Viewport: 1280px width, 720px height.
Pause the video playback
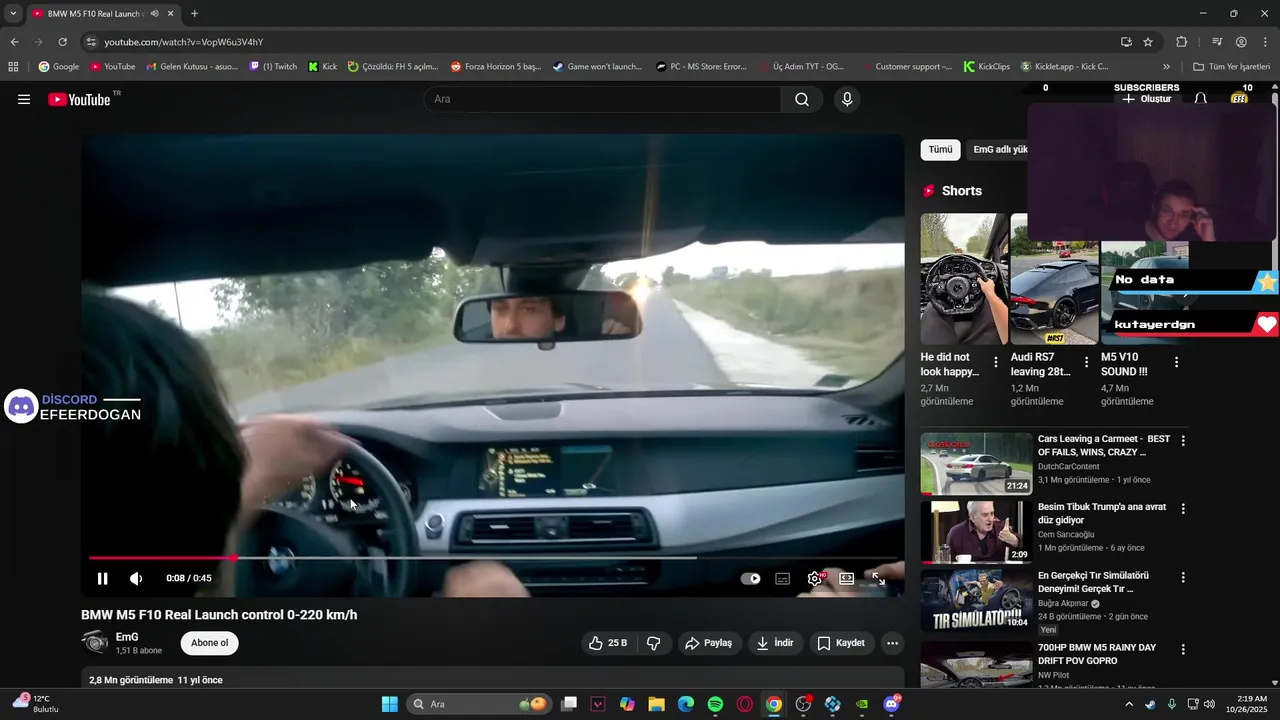pyautogui.click(x=102, y=578)
